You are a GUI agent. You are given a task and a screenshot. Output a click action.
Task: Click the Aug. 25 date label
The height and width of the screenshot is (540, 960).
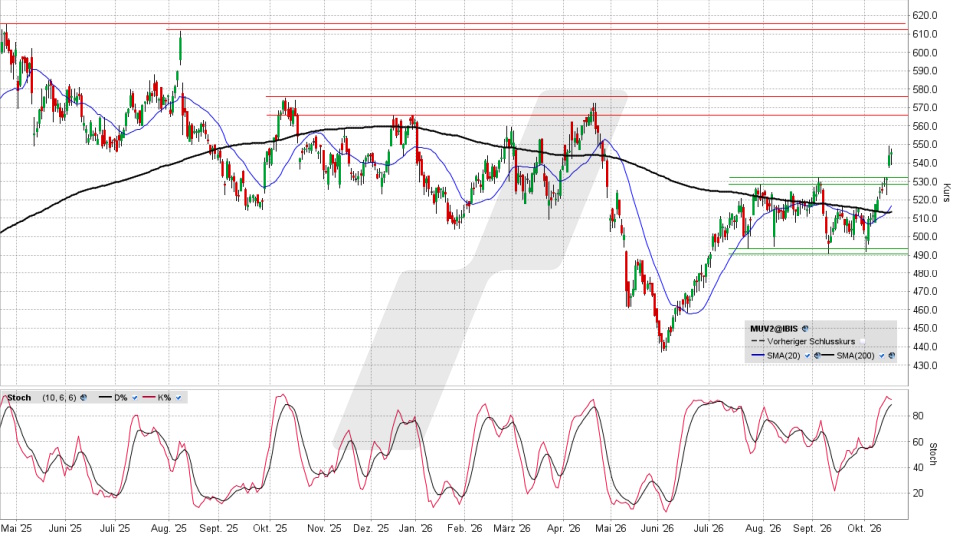tap(168, 528)
